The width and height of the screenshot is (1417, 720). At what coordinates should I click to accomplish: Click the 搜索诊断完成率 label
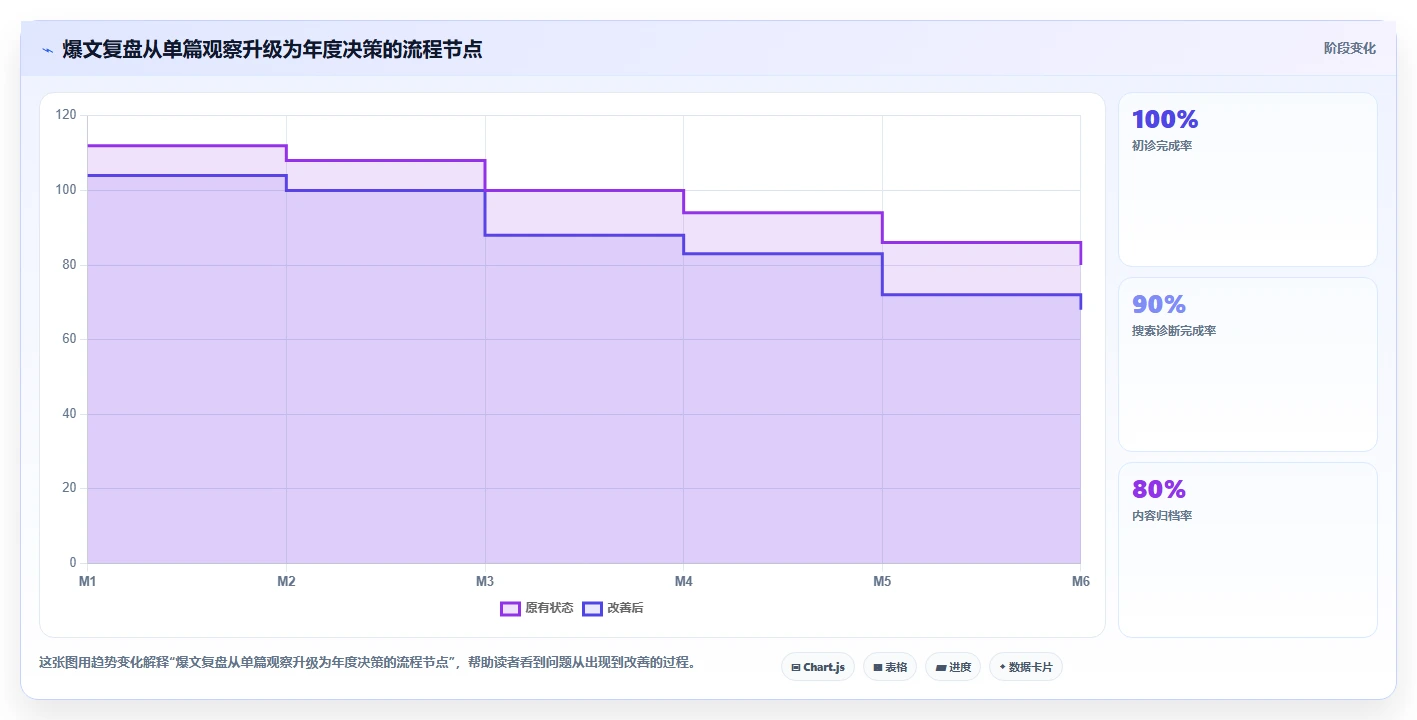point(1173,331)
